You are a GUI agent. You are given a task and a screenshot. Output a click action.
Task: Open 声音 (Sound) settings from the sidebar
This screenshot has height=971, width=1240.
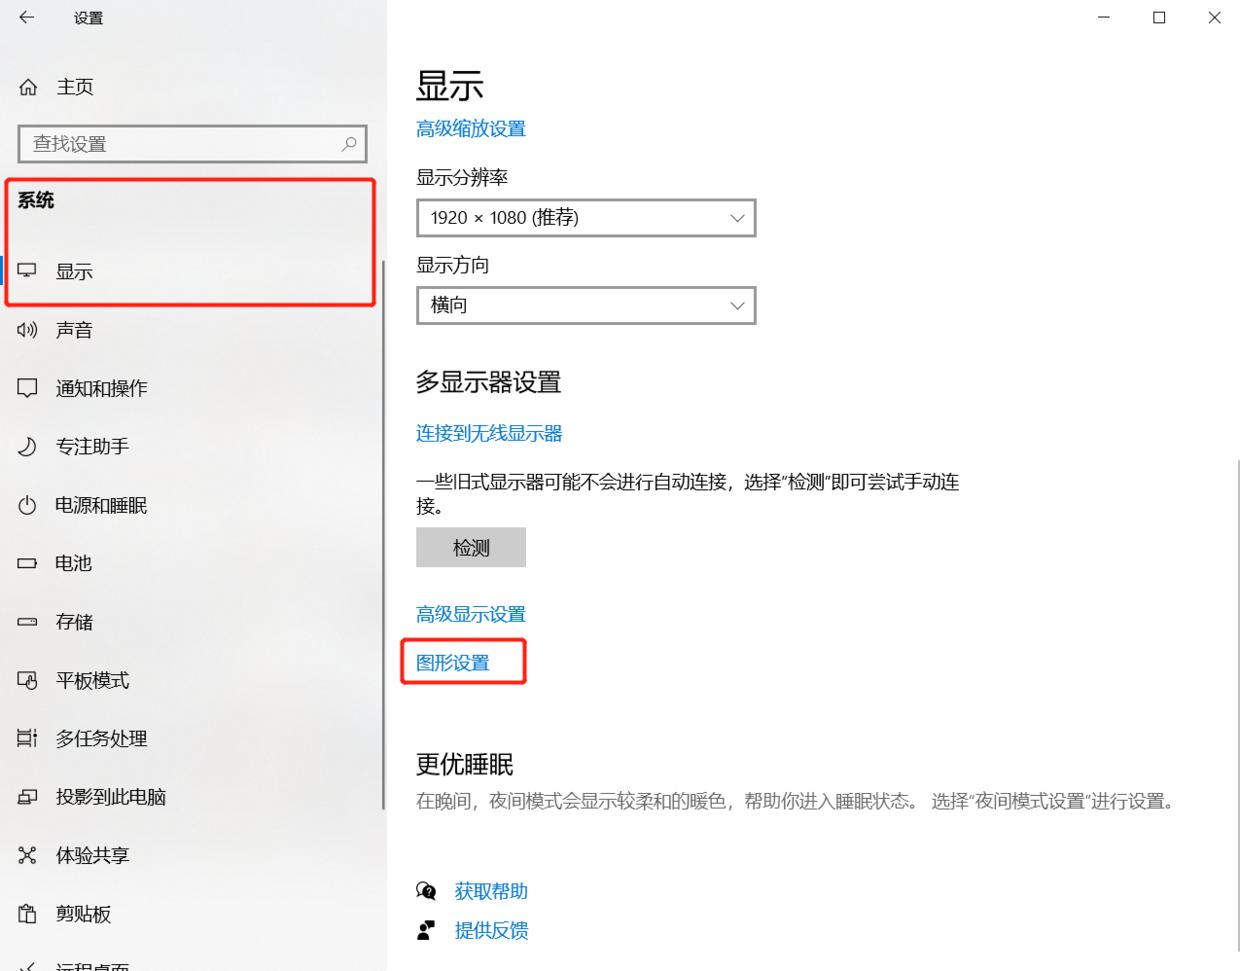pyautogui.click(x=26, y=330)
